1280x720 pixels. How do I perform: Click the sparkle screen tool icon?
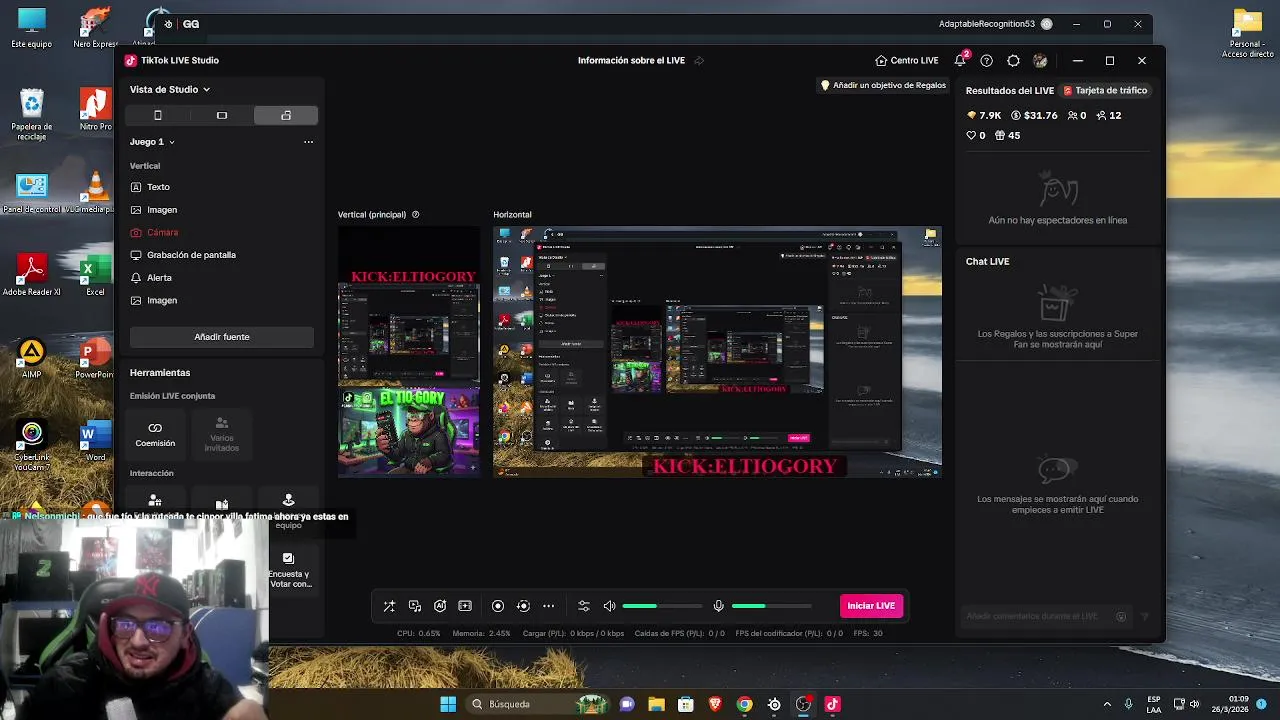coord(465,606)
